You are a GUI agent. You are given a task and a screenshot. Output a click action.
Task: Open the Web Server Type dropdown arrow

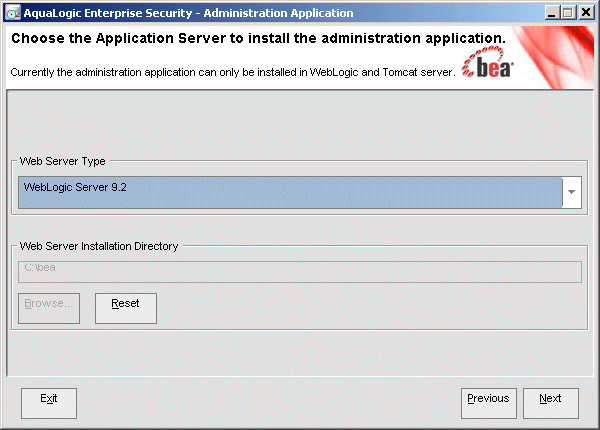(x=571, y=192)
